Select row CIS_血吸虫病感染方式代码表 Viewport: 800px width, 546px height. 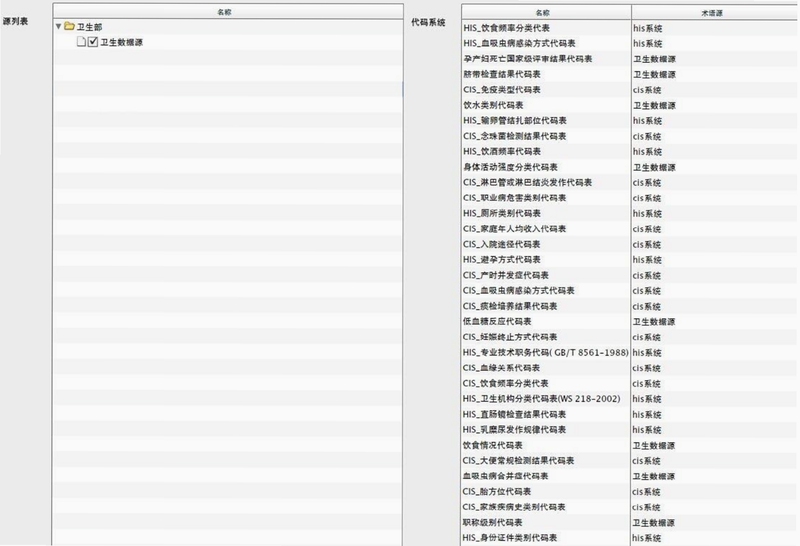pyautogui.click(x=630, y=290)
